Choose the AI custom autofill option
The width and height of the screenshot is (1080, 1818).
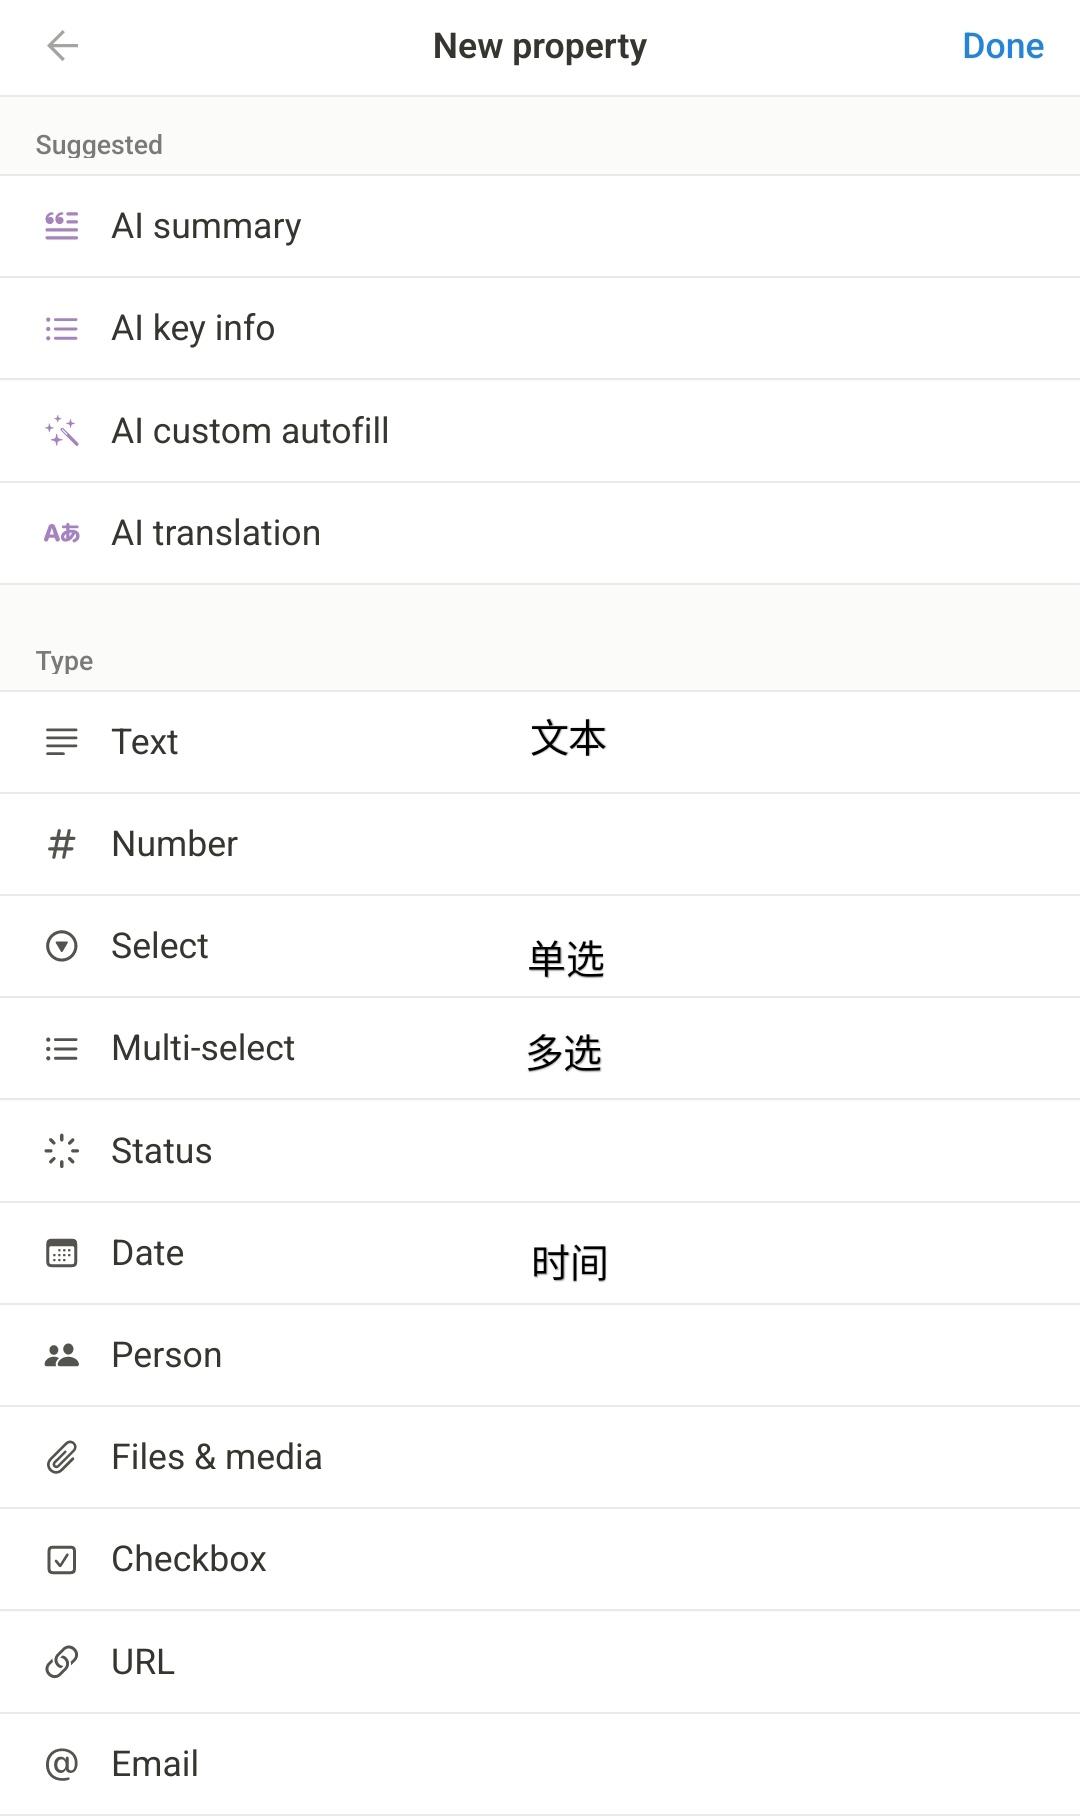pos(250,431)
